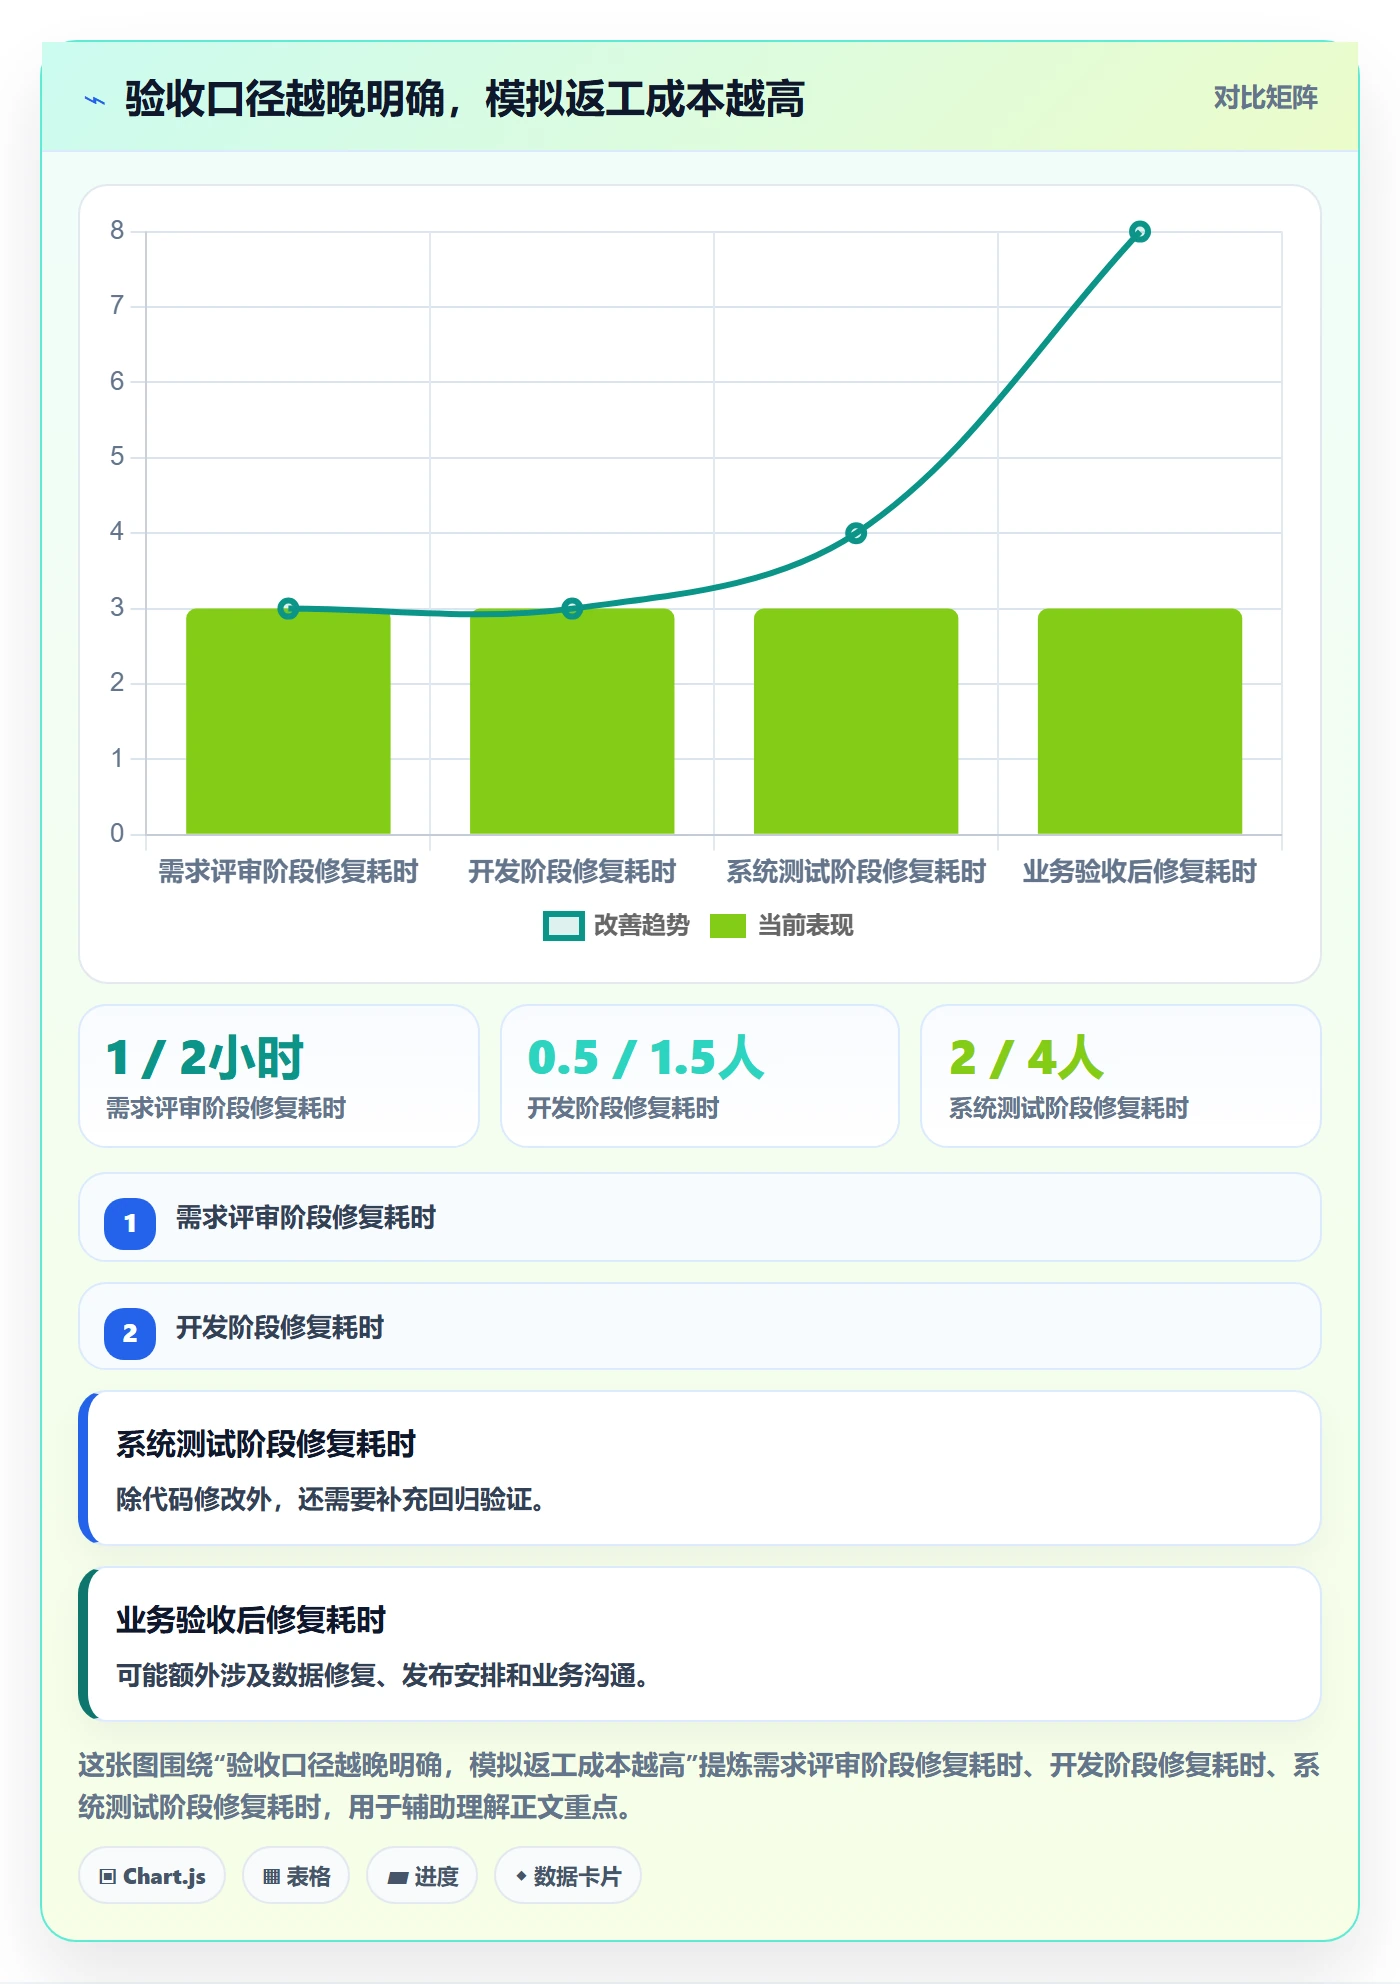The image size is (1400, 1984).
Task: Select the 表格 tag chip
Action: (296, 1876)
